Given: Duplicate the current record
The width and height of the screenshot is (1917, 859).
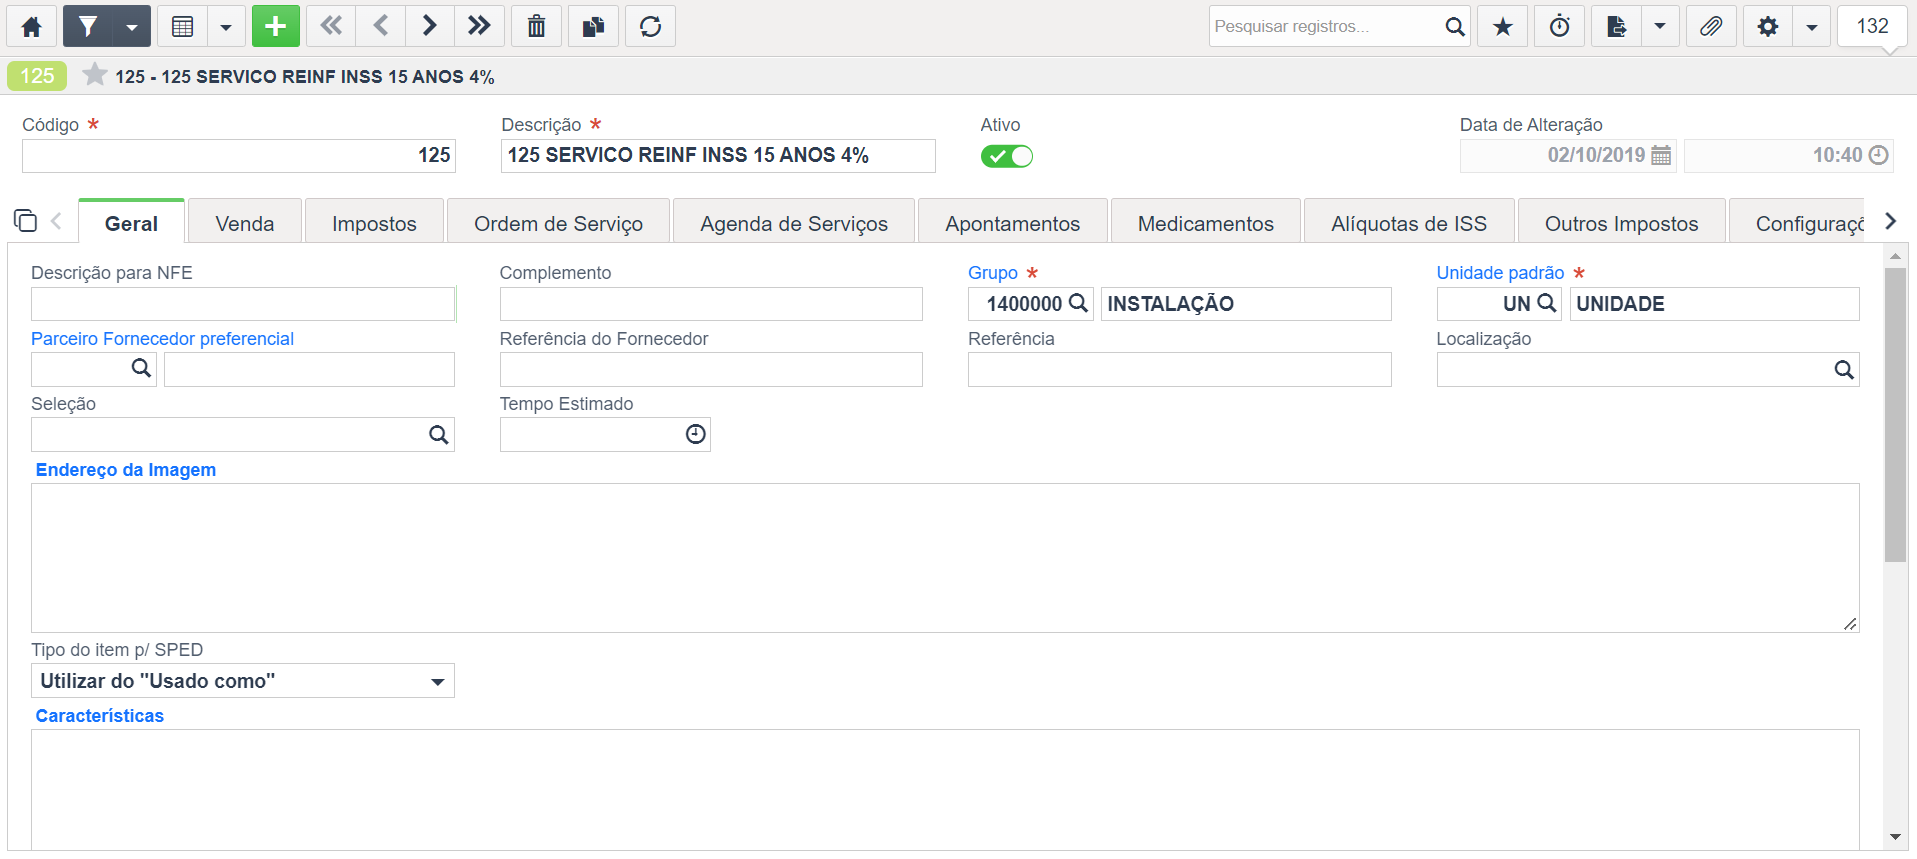Looking at the screenshot, I should coord(594,27).
